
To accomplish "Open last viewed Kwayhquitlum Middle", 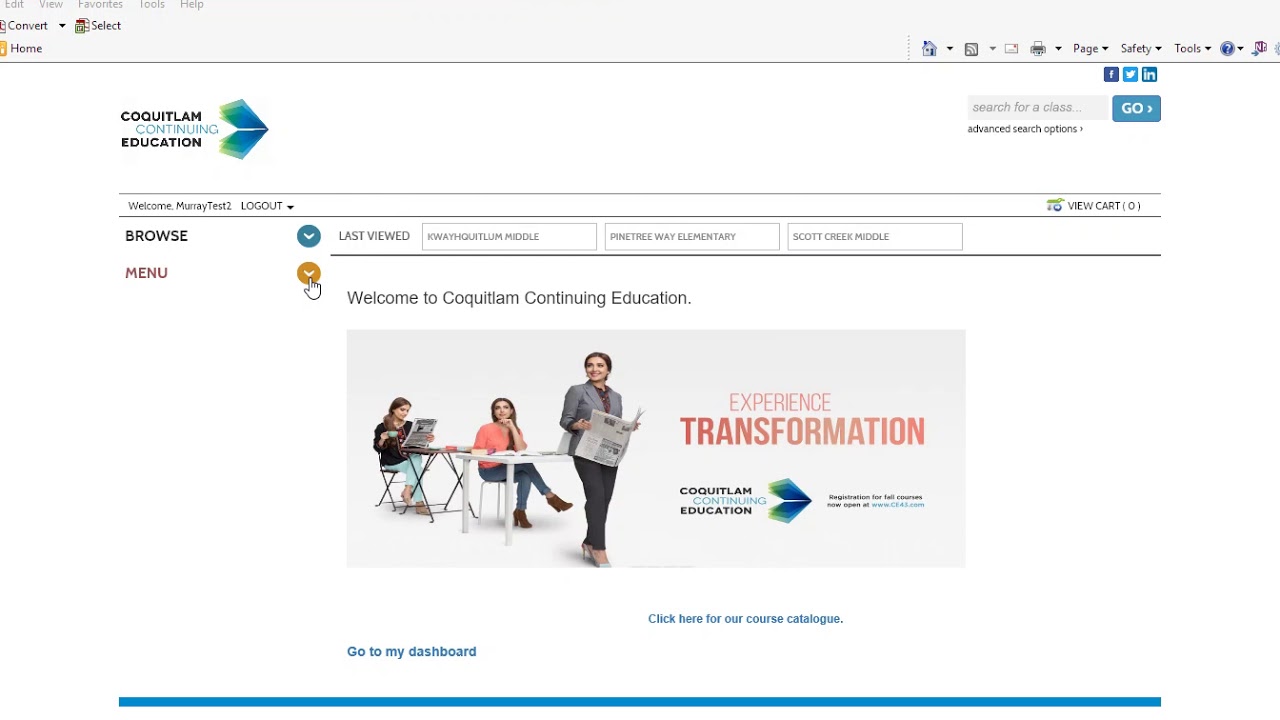I will (509, 237).
